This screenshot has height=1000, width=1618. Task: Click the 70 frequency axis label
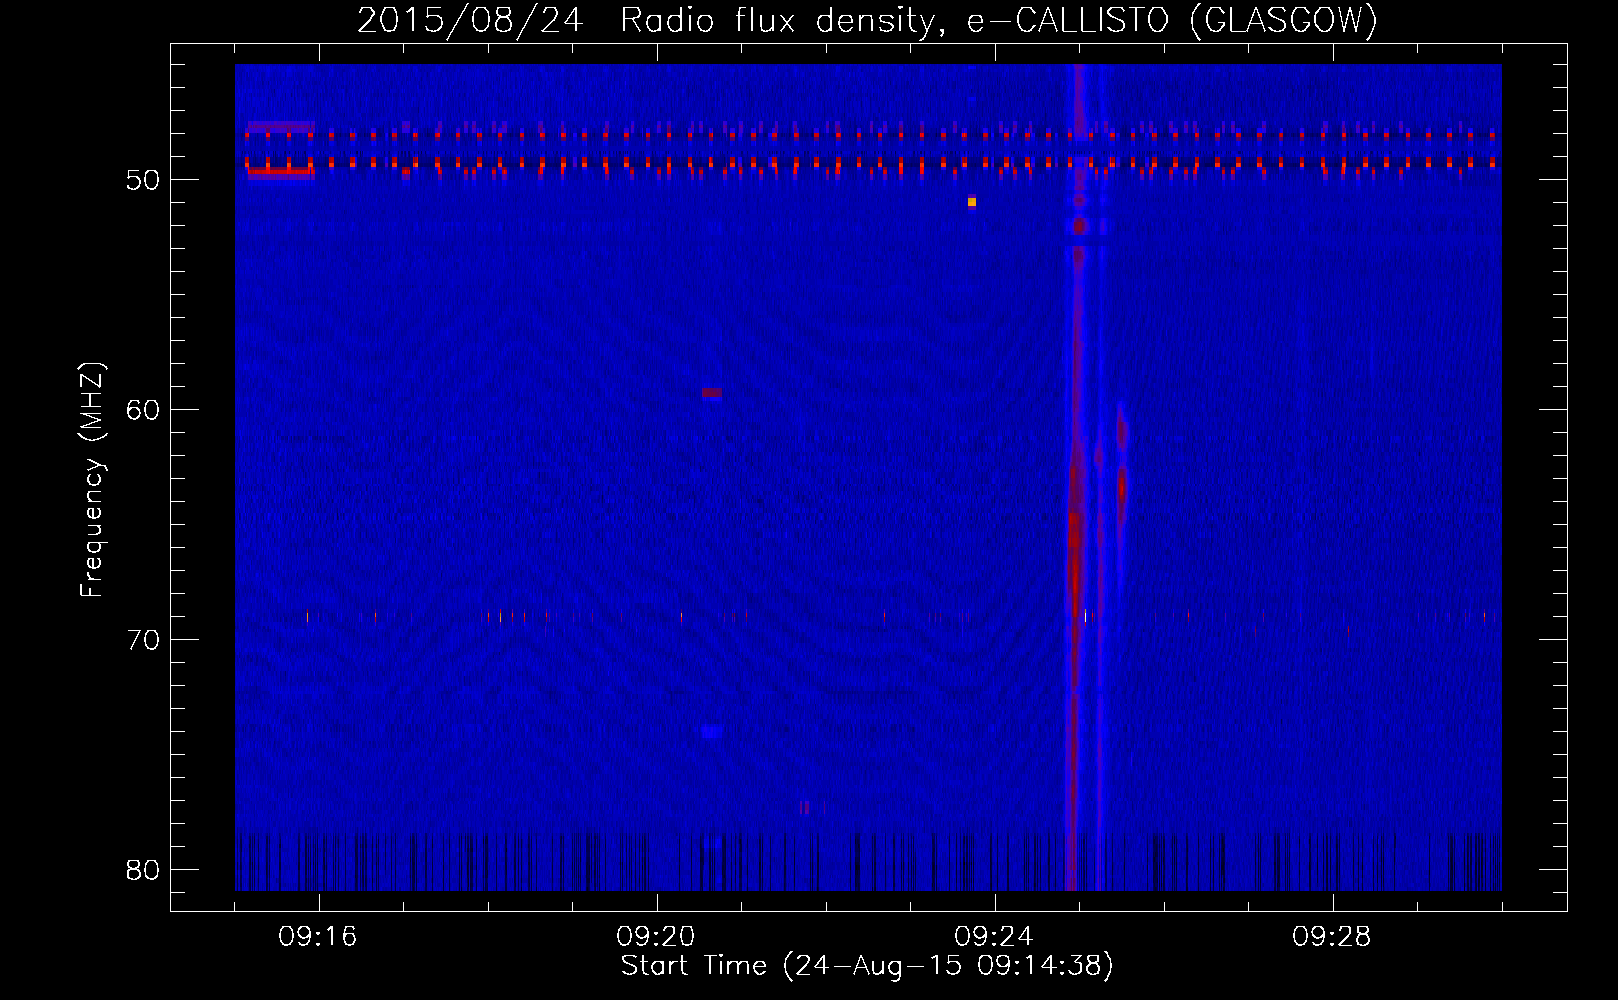[x=144, y=640]
